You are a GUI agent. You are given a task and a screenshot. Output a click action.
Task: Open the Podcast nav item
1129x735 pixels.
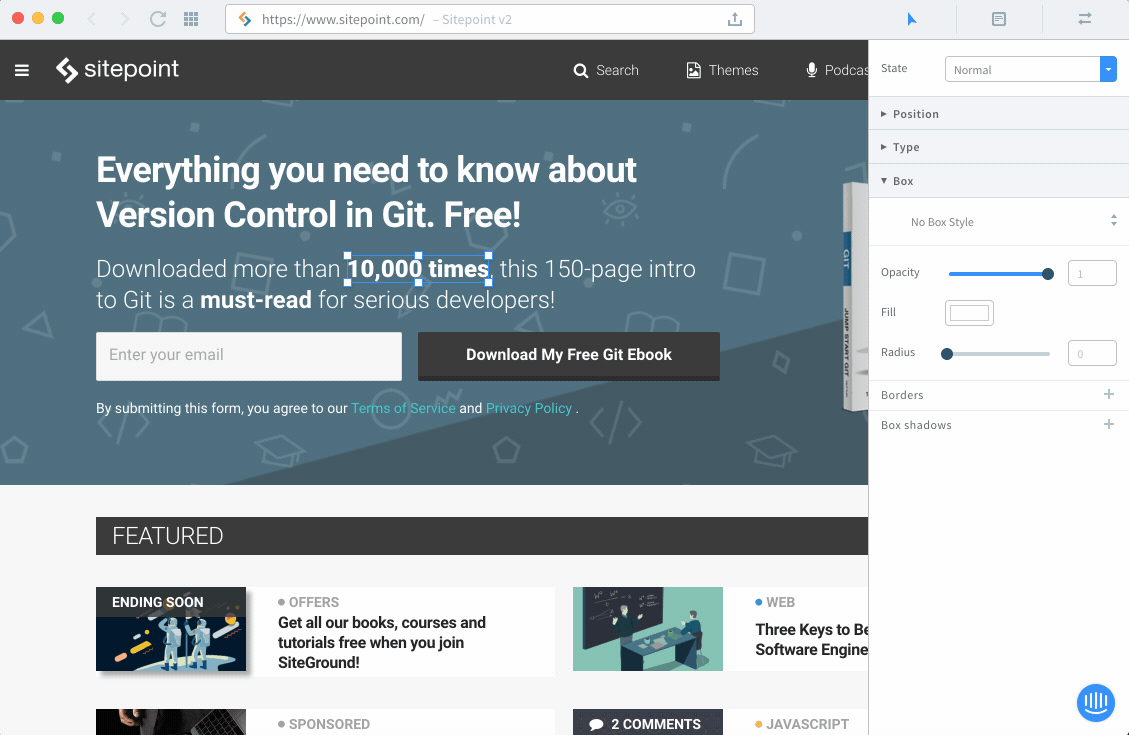pyautogui.click(x=837, y=70)
